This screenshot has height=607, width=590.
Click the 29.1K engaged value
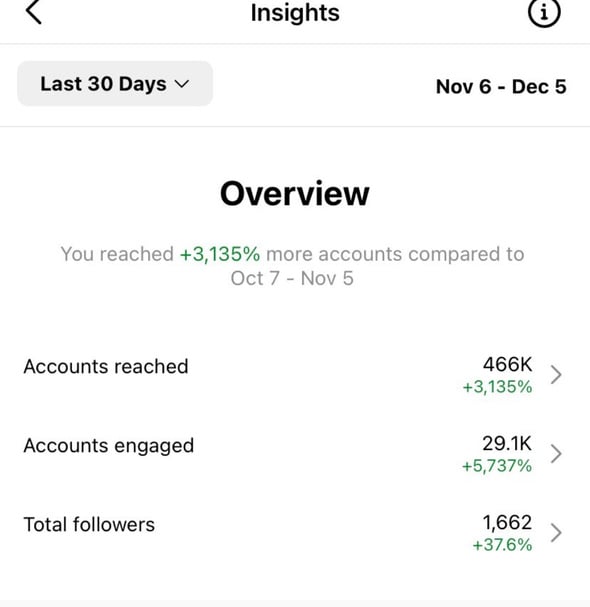(507, 444)
